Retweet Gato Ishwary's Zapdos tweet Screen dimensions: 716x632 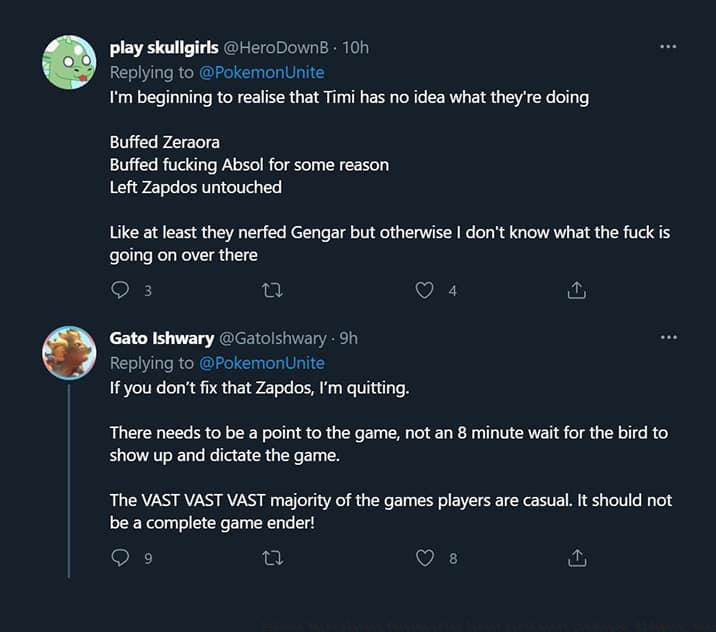272,558
